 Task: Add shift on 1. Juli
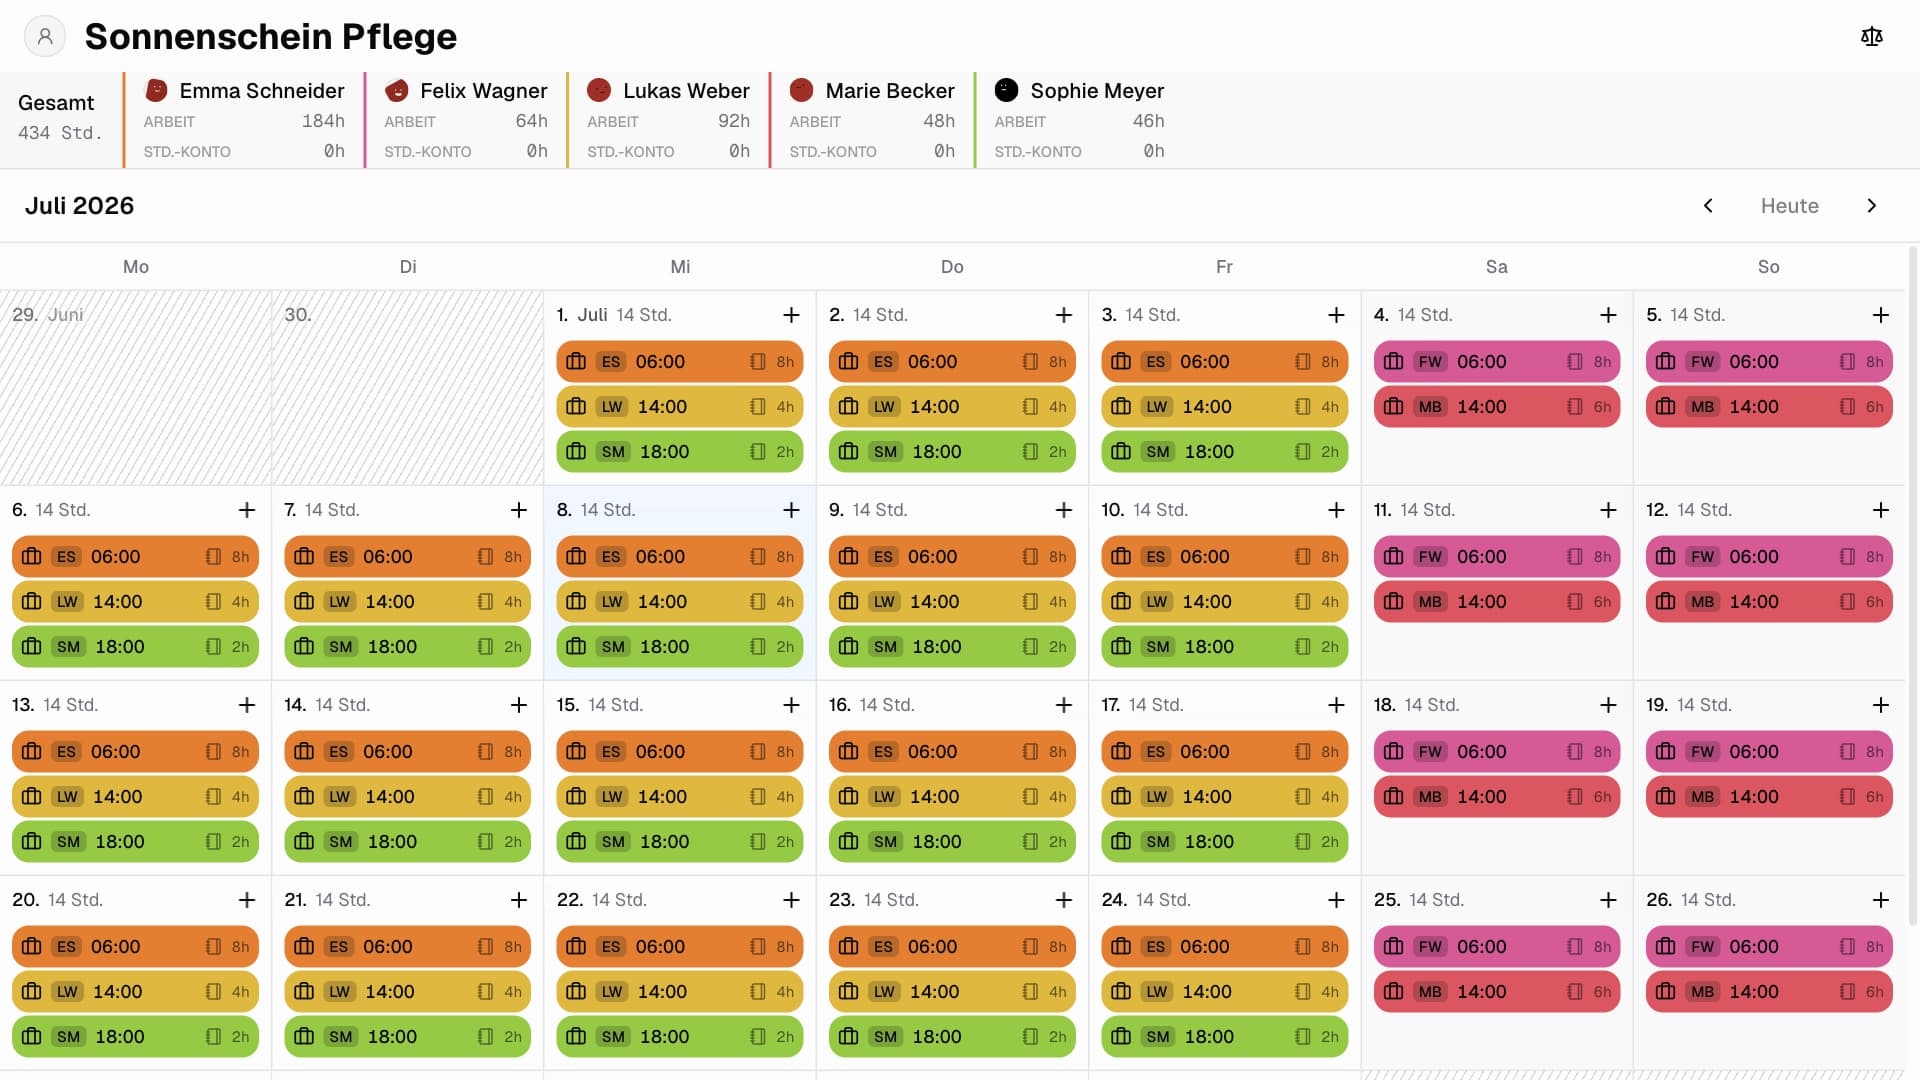[791, 315]
